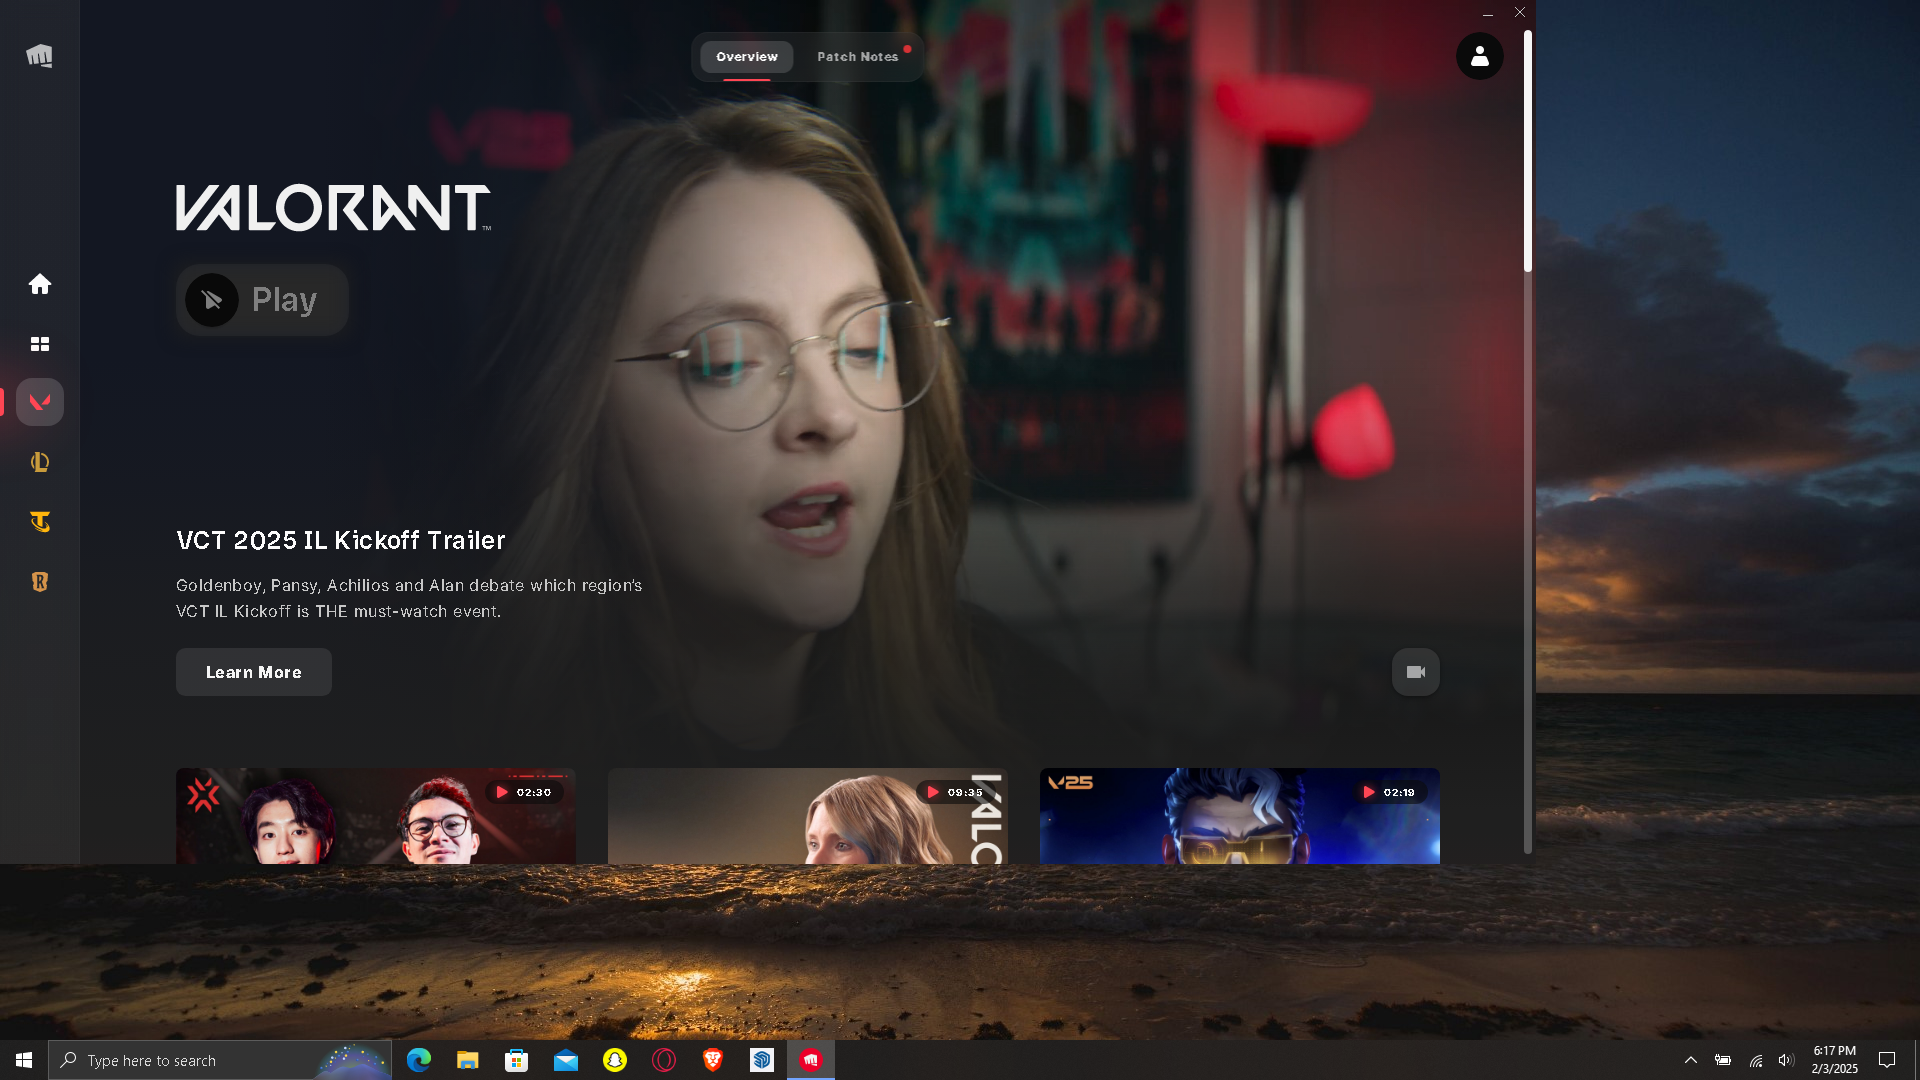Open File Explorer from the taskbar
1920x1080 pixels.
tap(468, 1060)
